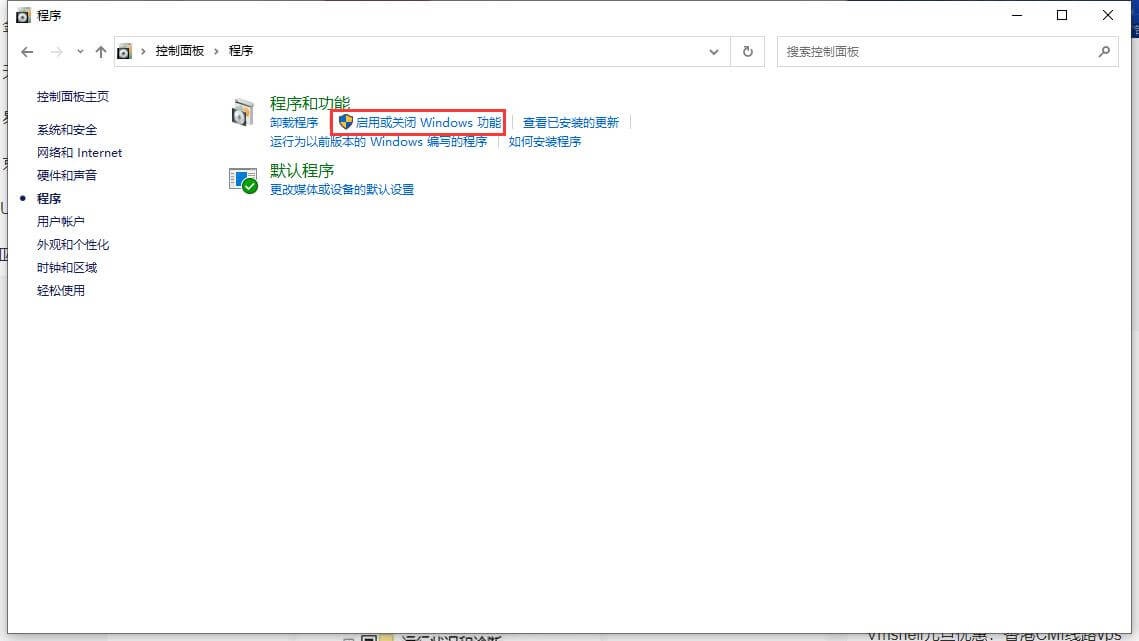This screenshot has width=1139, height=641.
Task: Select 程序 breadcrumb in address bar
Action: click(241, 51)
